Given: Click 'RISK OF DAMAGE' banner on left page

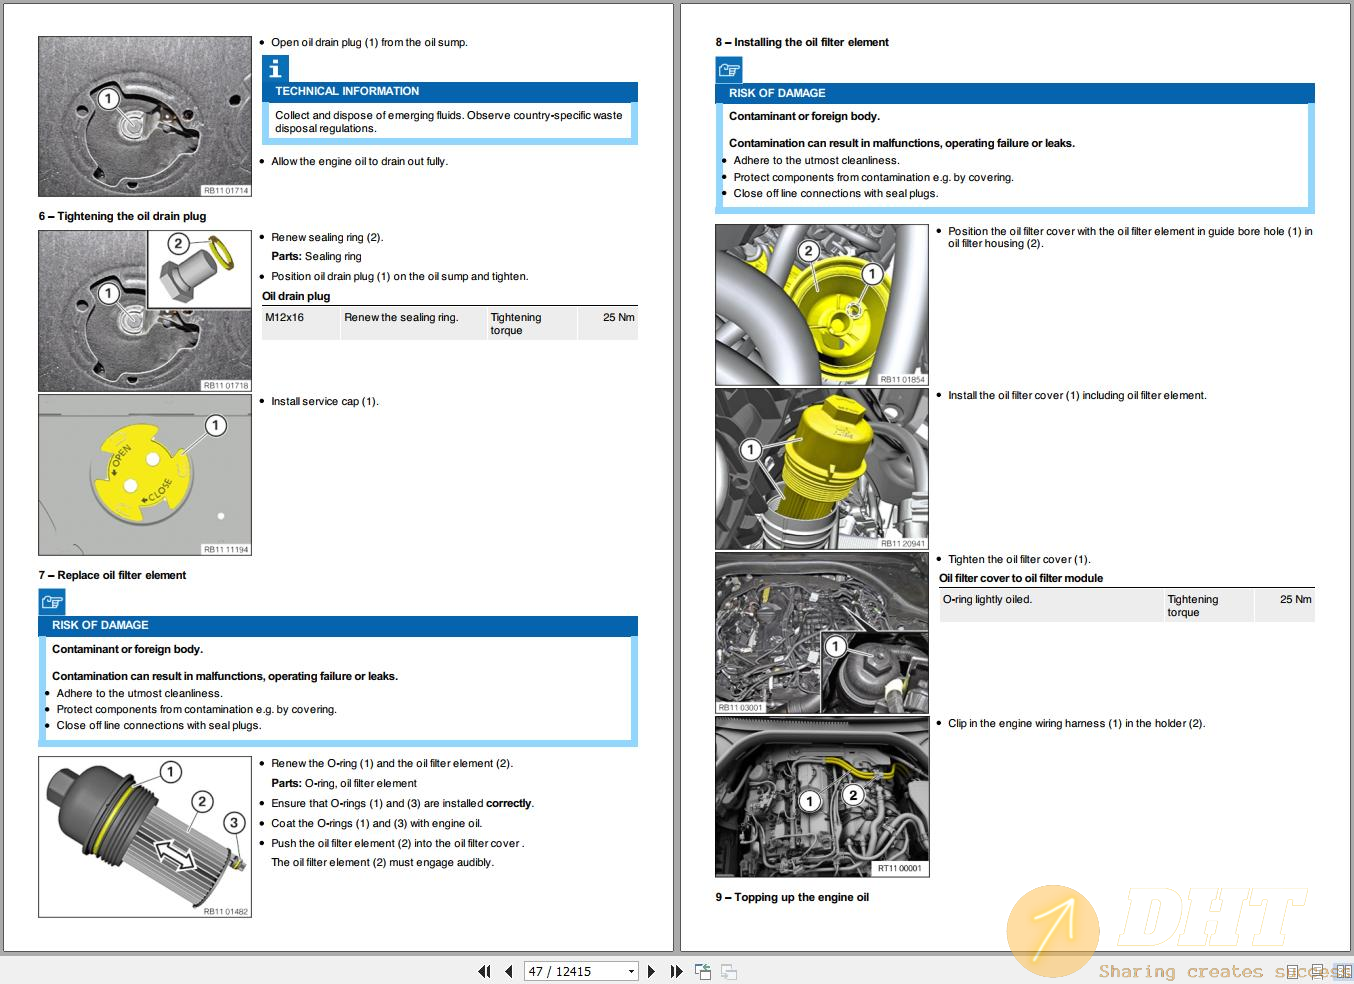Looking at the screenshot, I should coord(338,625).
